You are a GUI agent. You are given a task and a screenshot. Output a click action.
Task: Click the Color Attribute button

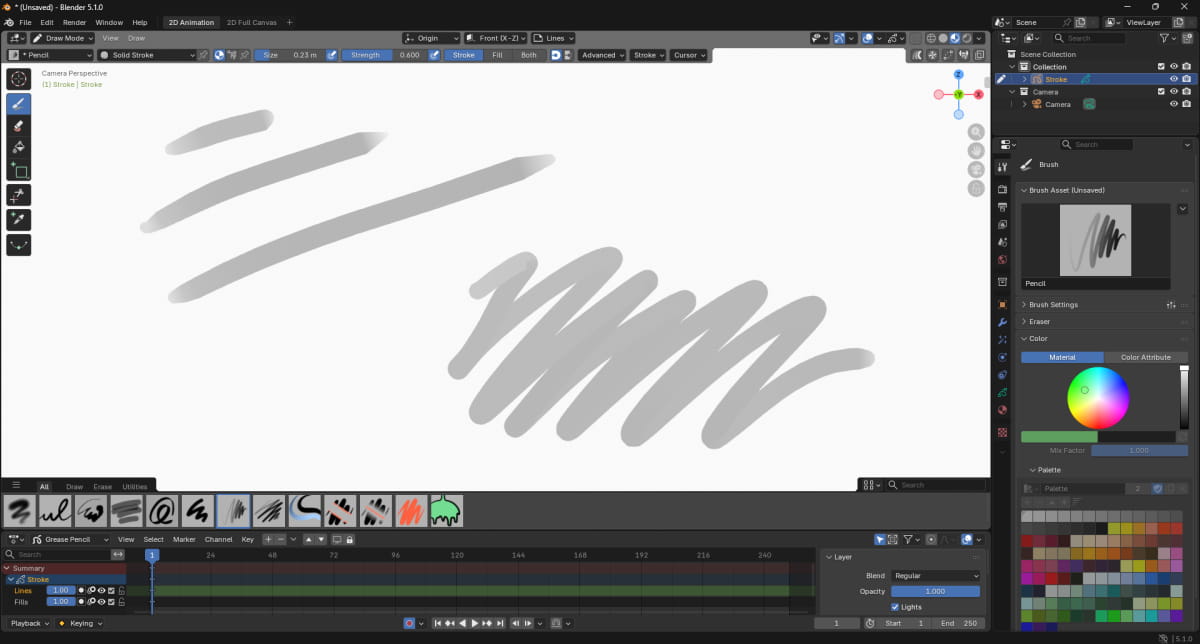click(1145, 357)
